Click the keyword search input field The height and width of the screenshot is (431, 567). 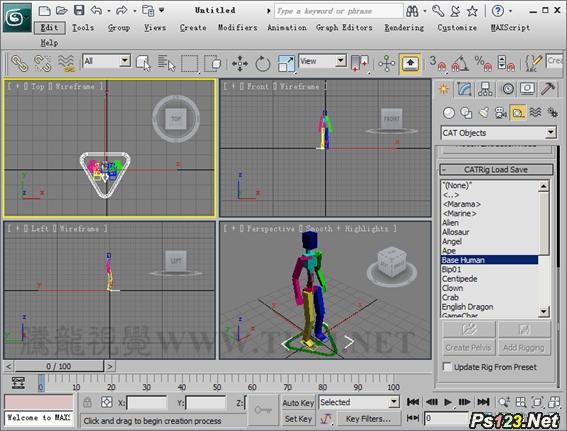[x=338, y=11]
